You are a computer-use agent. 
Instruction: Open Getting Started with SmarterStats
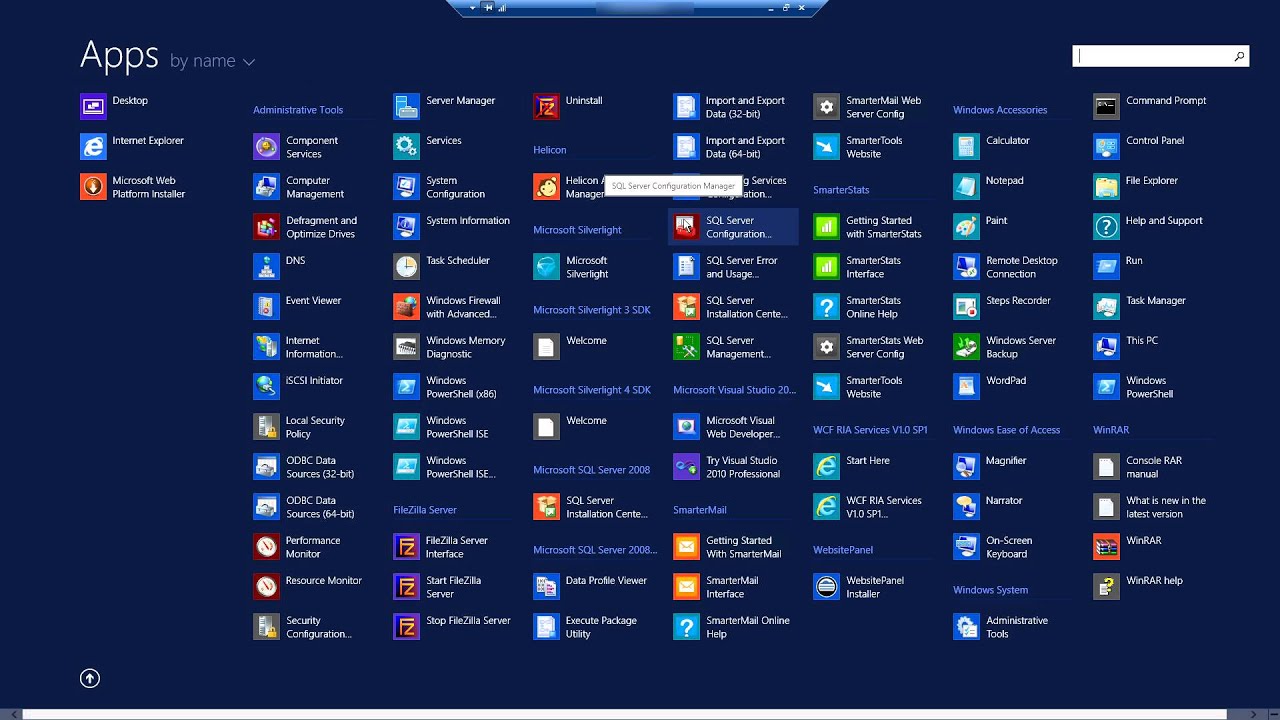pyautogui.click(x=868, y=227)
